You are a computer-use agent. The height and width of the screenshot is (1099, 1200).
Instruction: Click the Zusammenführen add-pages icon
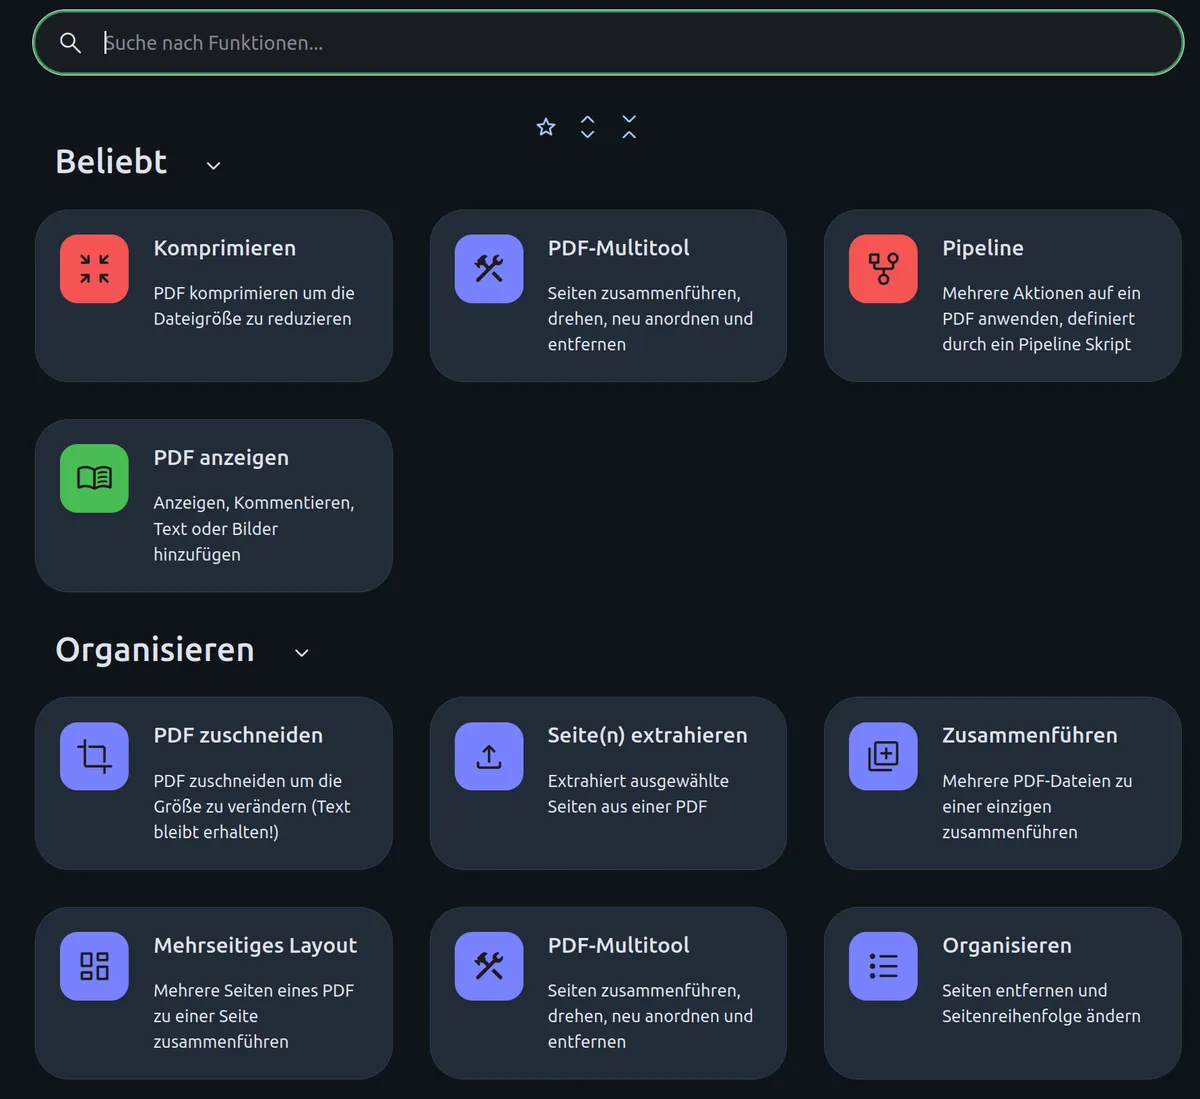coord(883,756)
